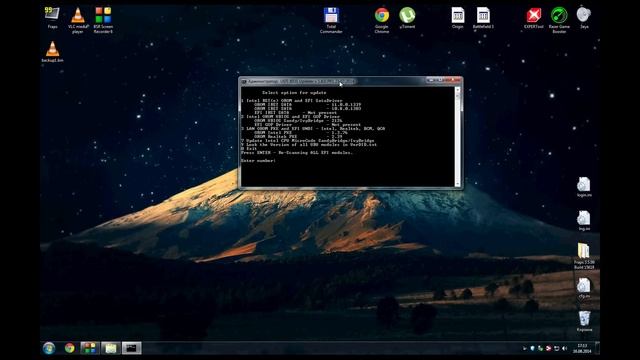Screen dimensions: 640x360
Task: Minimize the console window
Action: pyautogui.click(x=430, y=80)
